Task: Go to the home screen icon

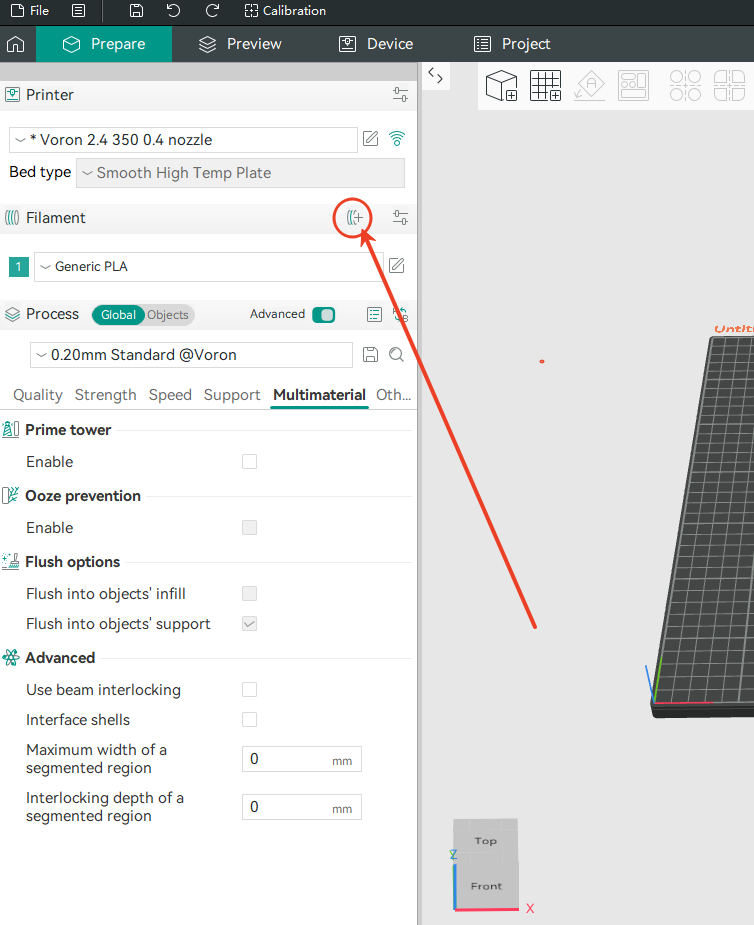Action: point(16,44)
